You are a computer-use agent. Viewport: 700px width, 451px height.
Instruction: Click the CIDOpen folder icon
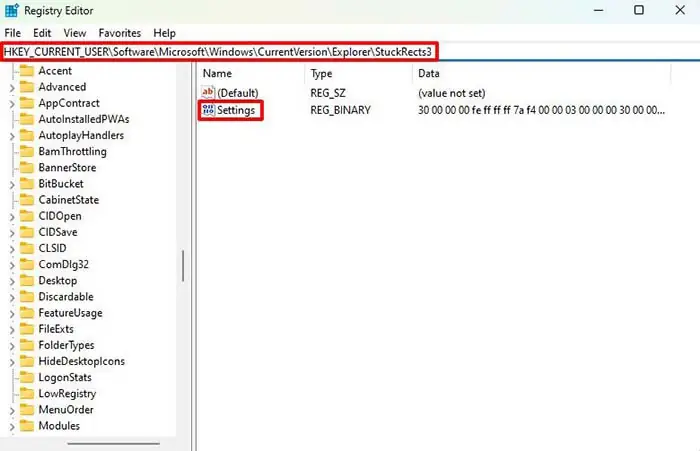[x=27, y=216]
